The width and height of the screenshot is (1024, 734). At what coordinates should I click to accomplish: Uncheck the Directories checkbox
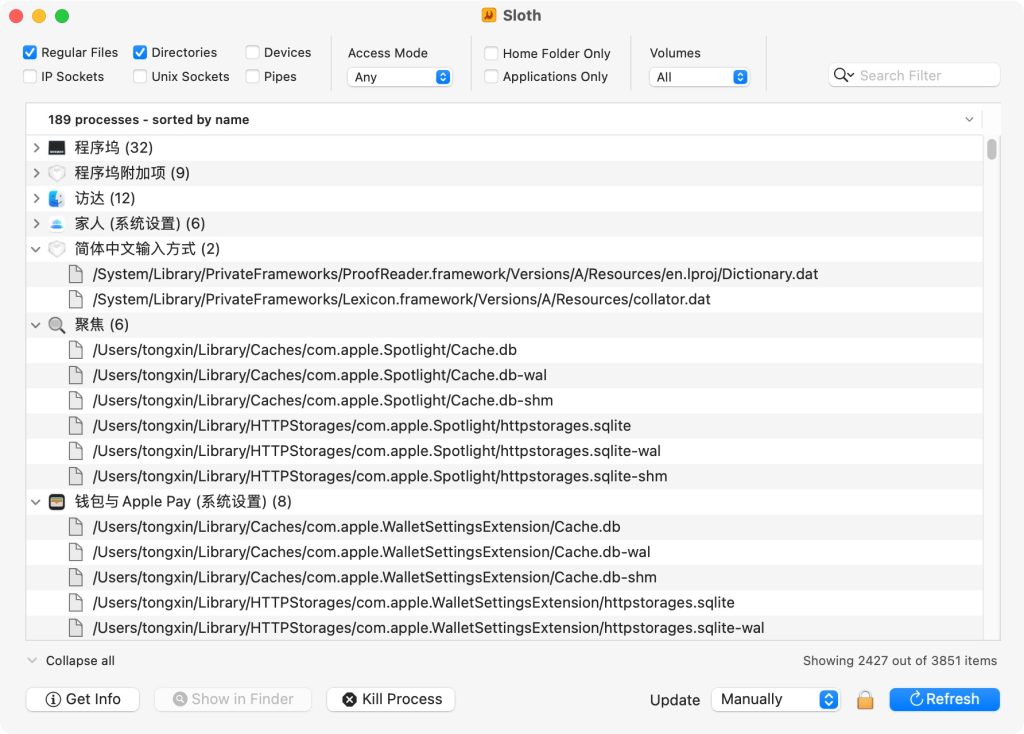click(x=140, y=52)
